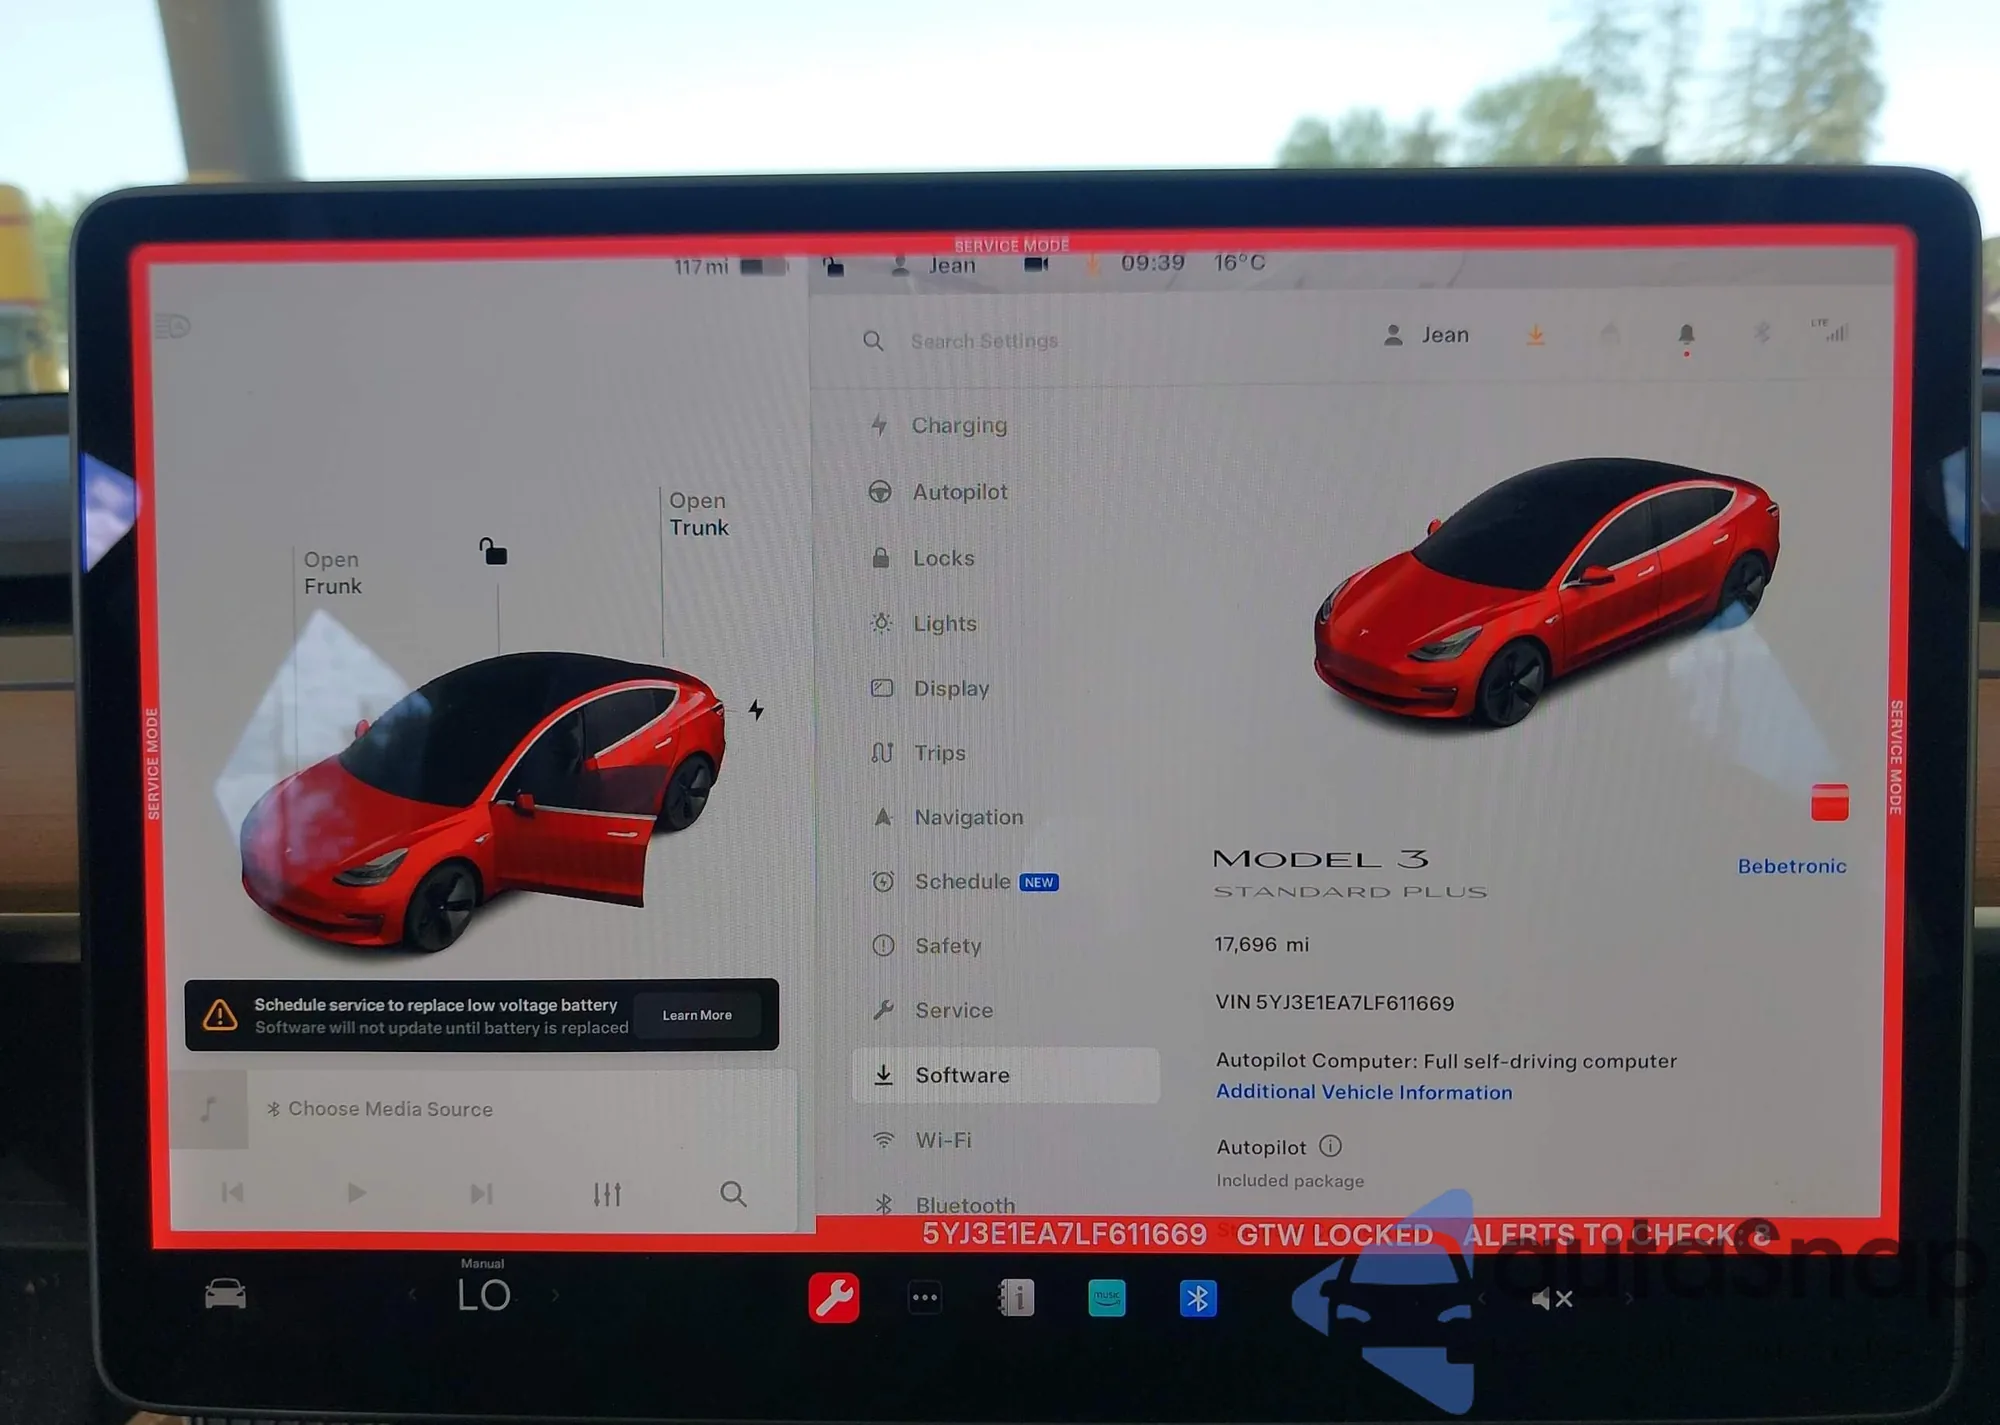Toggle the door lock icon above car
This screenshot has height=1425, width=2000.
point(493,551)
